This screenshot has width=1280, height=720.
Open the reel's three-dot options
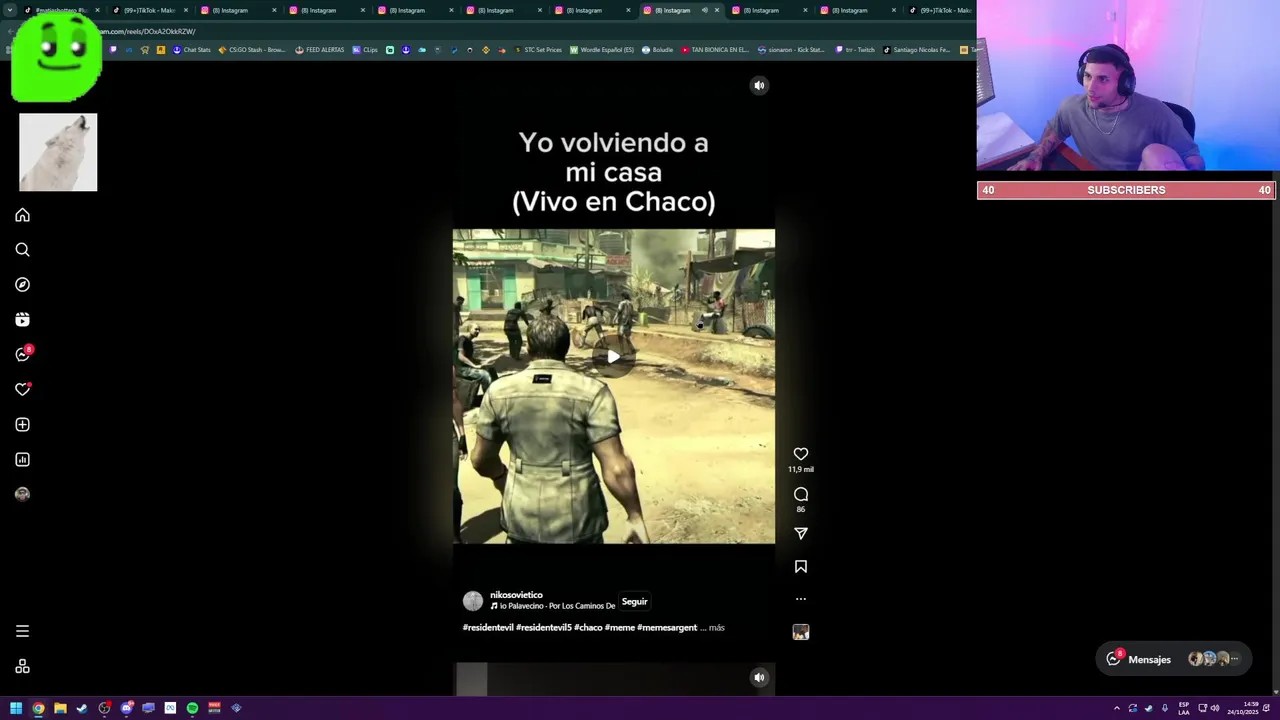click(x=801, y=599)
